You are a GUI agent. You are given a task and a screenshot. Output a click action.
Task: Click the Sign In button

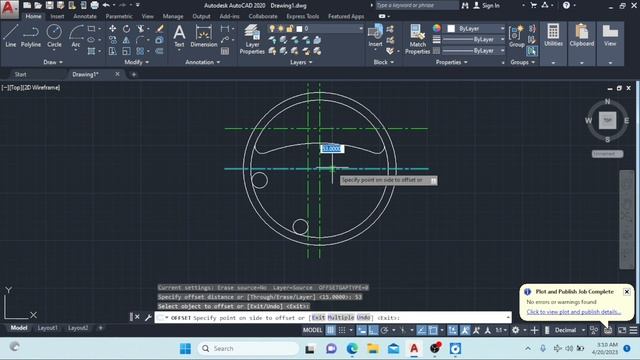[486, 5]
